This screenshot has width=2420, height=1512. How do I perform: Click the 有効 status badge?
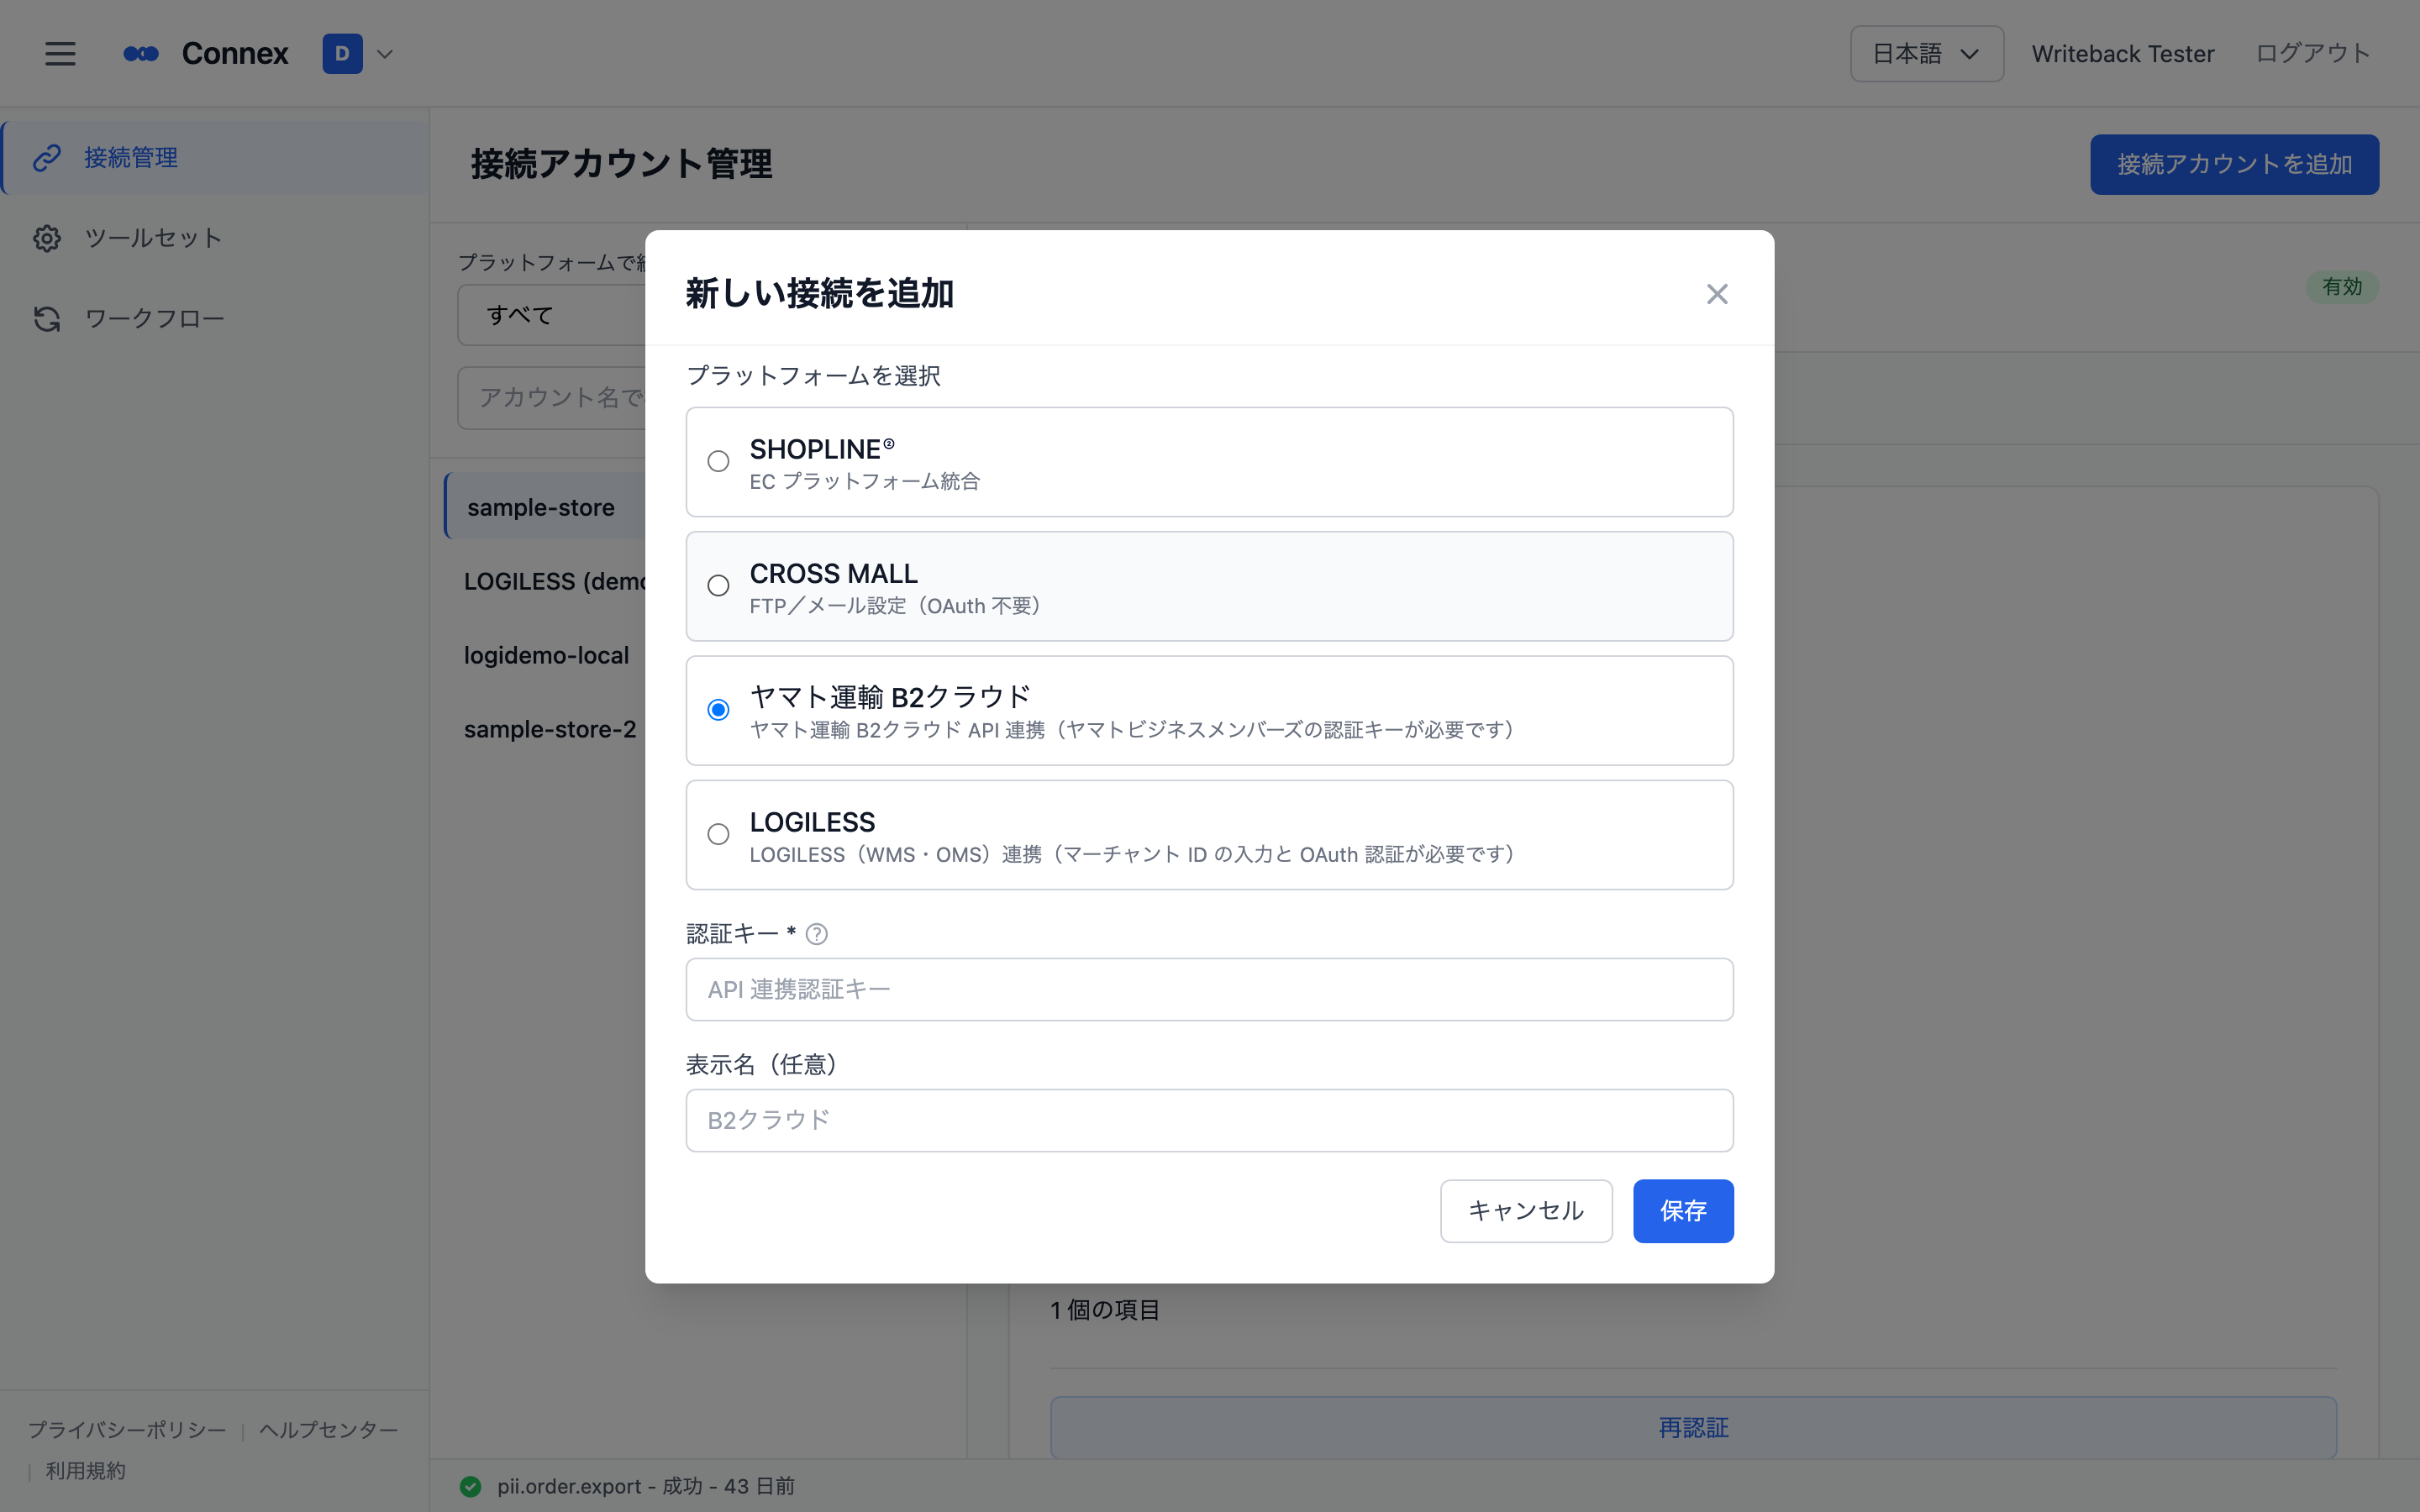[2342, 287]
